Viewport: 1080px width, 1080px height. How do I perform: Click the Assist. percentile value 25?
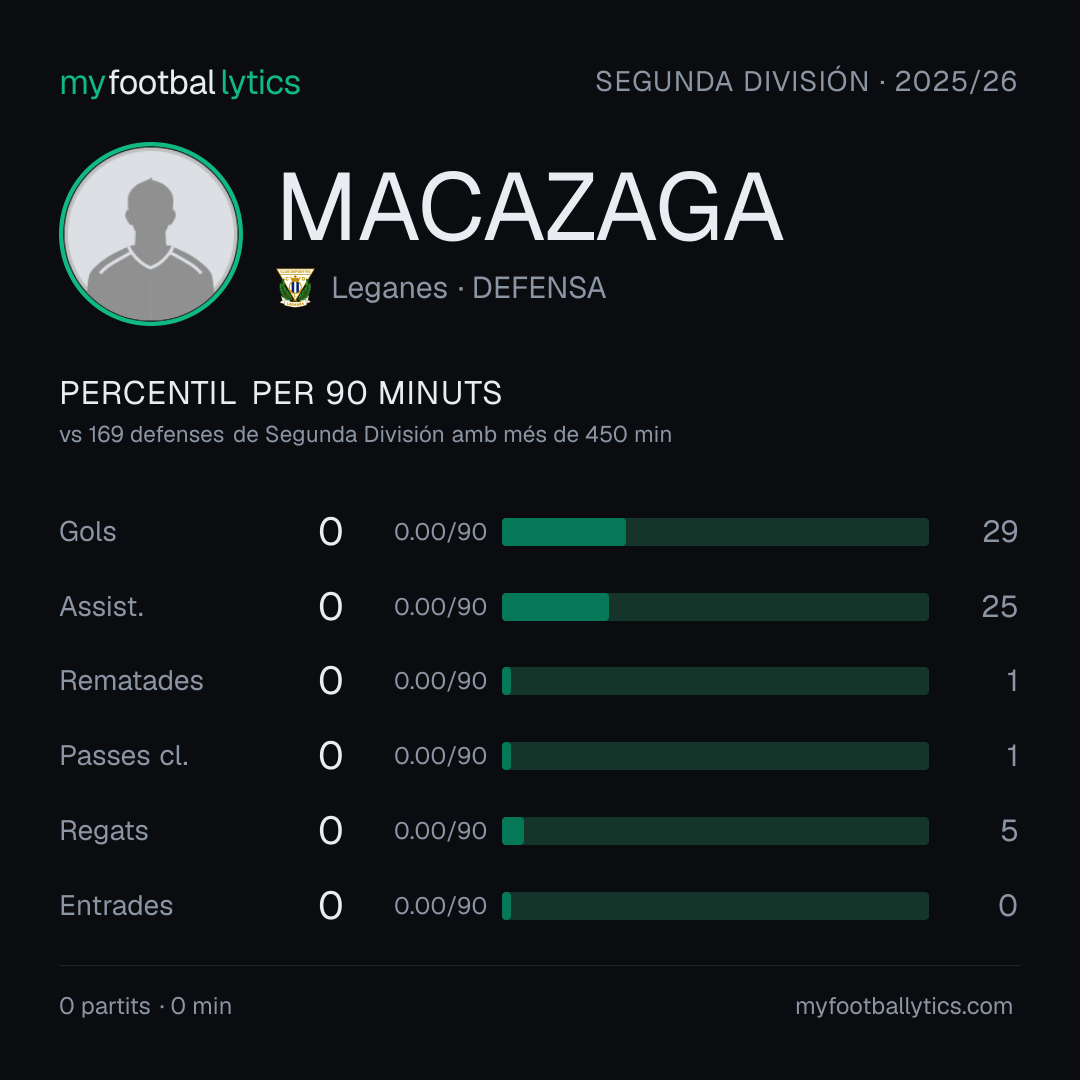pos(999,607)
